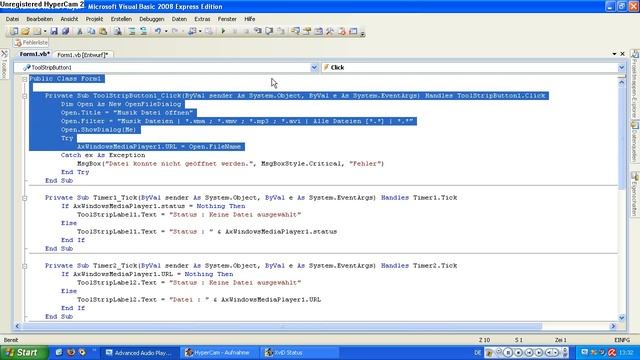Switch to Form1.vb [Entwurf] designer tab
The width and height of the screenshot is (640, 360).
click(x=83, y=54)
